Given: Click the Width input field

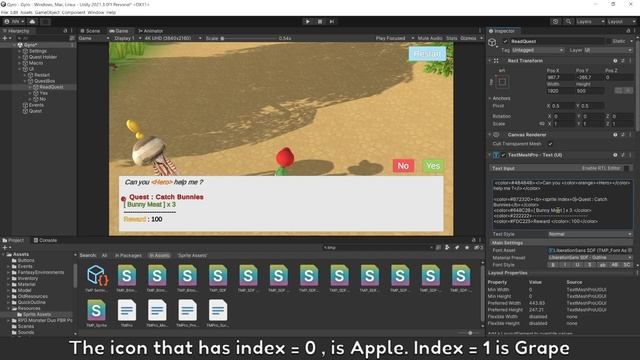Looking at the screenshot, I should 561,91.
